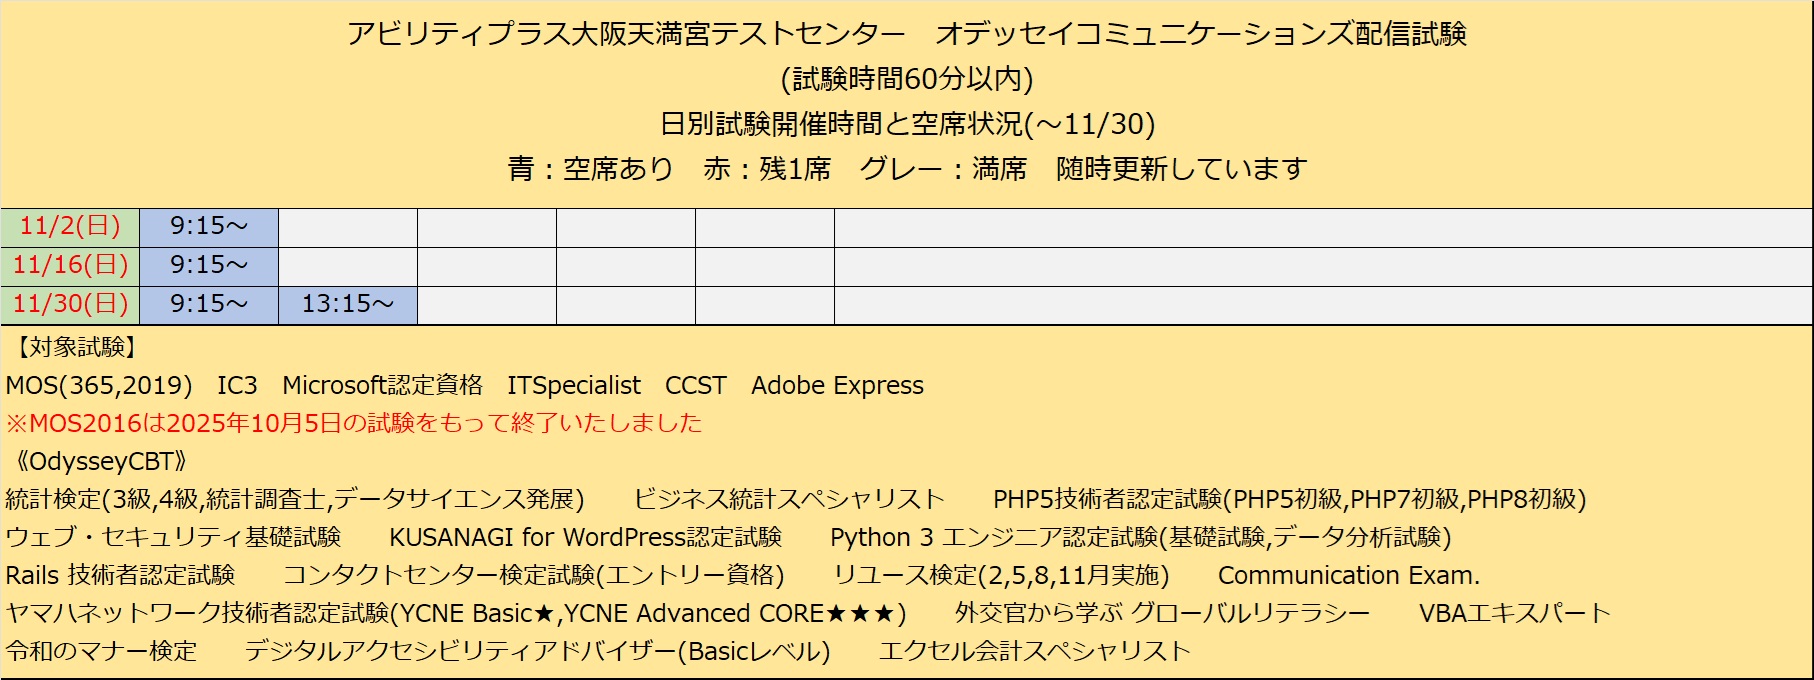This screenshot has height=680, width=1814.
Task: Select the 13:15～ slot on 11/30
Action: (x=347, y=304)
